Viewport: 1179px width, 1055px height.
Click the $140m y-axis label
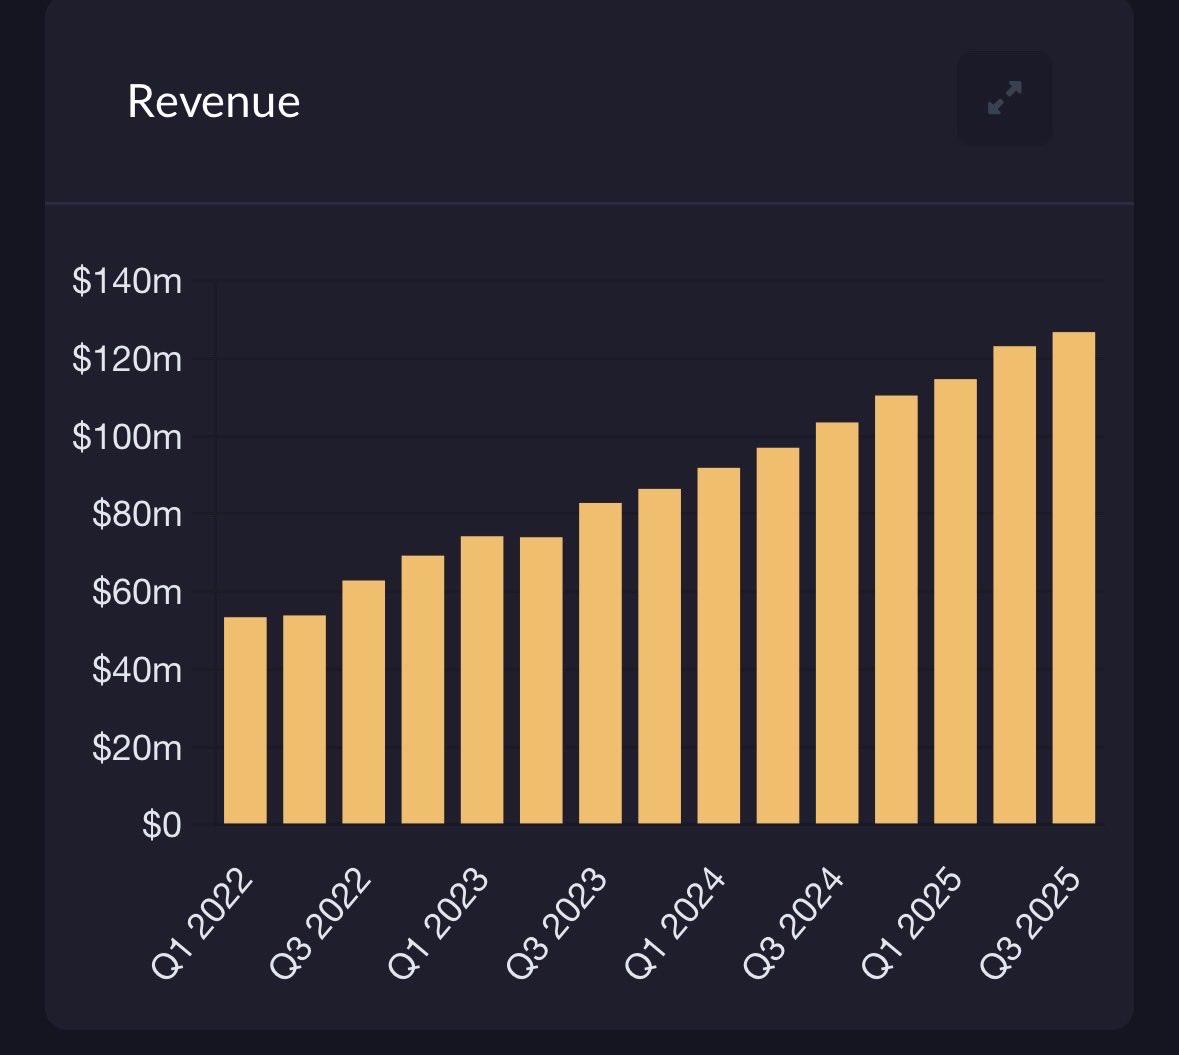[128, 282]
